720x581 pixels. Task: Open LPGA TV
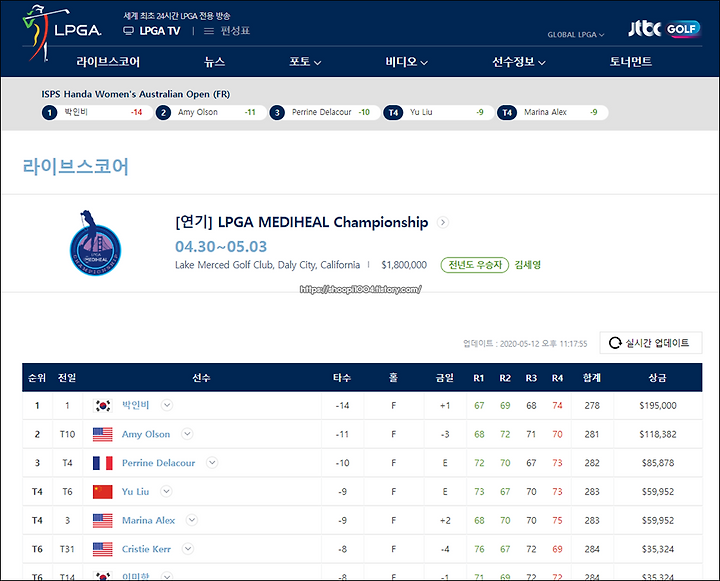(152, 31)
